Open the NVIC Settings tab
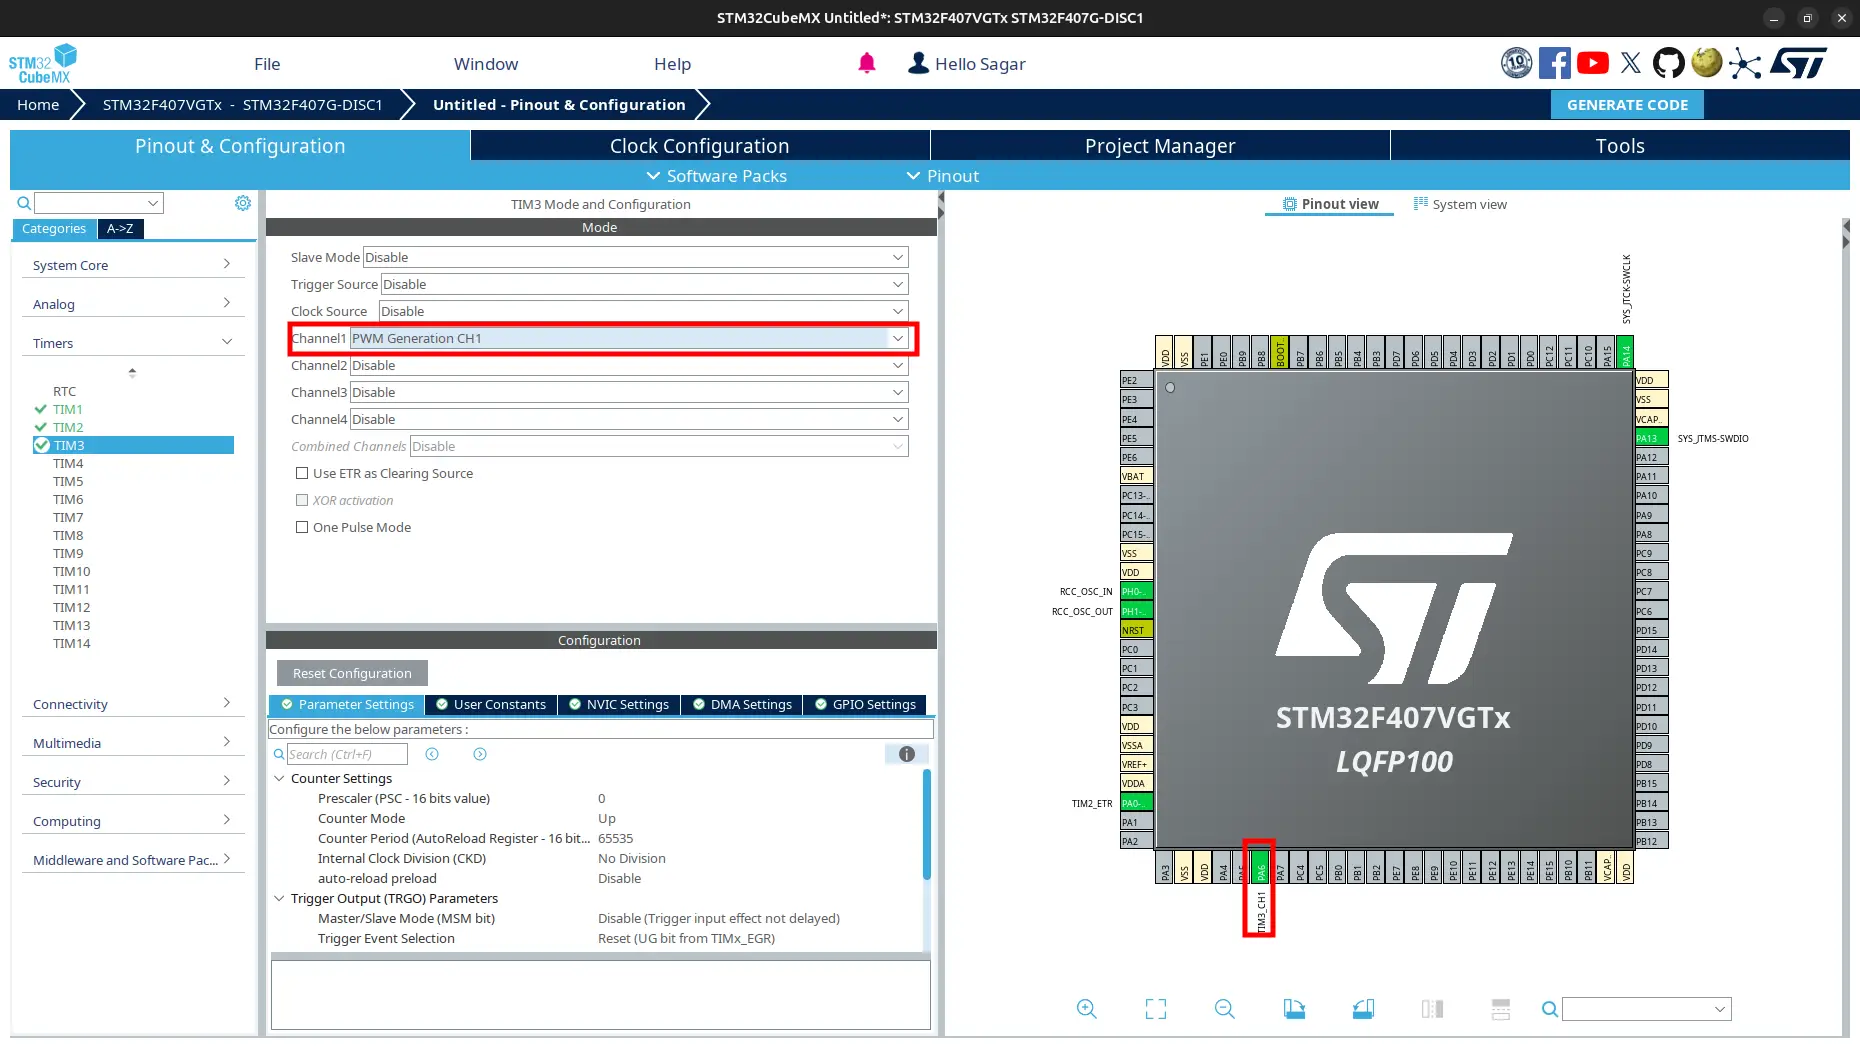Image resolution: width=1860 pixels, height=1048 pixels. [x=618, y=704]
